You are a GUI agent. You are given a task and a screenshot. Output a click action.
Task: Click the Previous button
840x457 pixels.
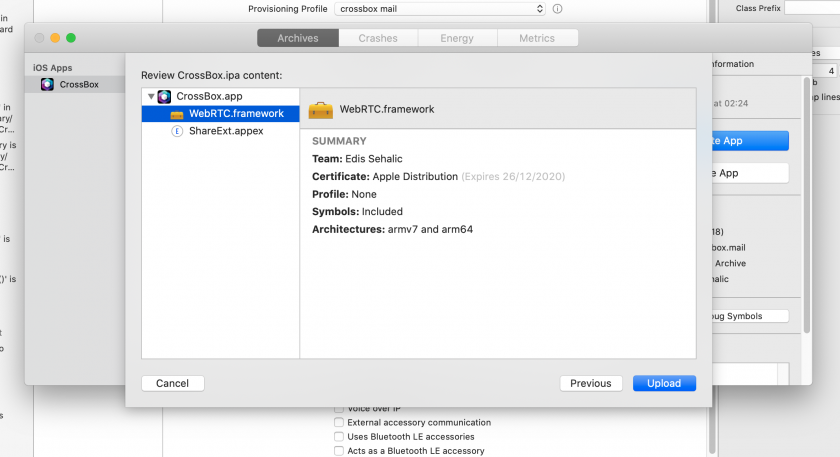click(591, 383)
